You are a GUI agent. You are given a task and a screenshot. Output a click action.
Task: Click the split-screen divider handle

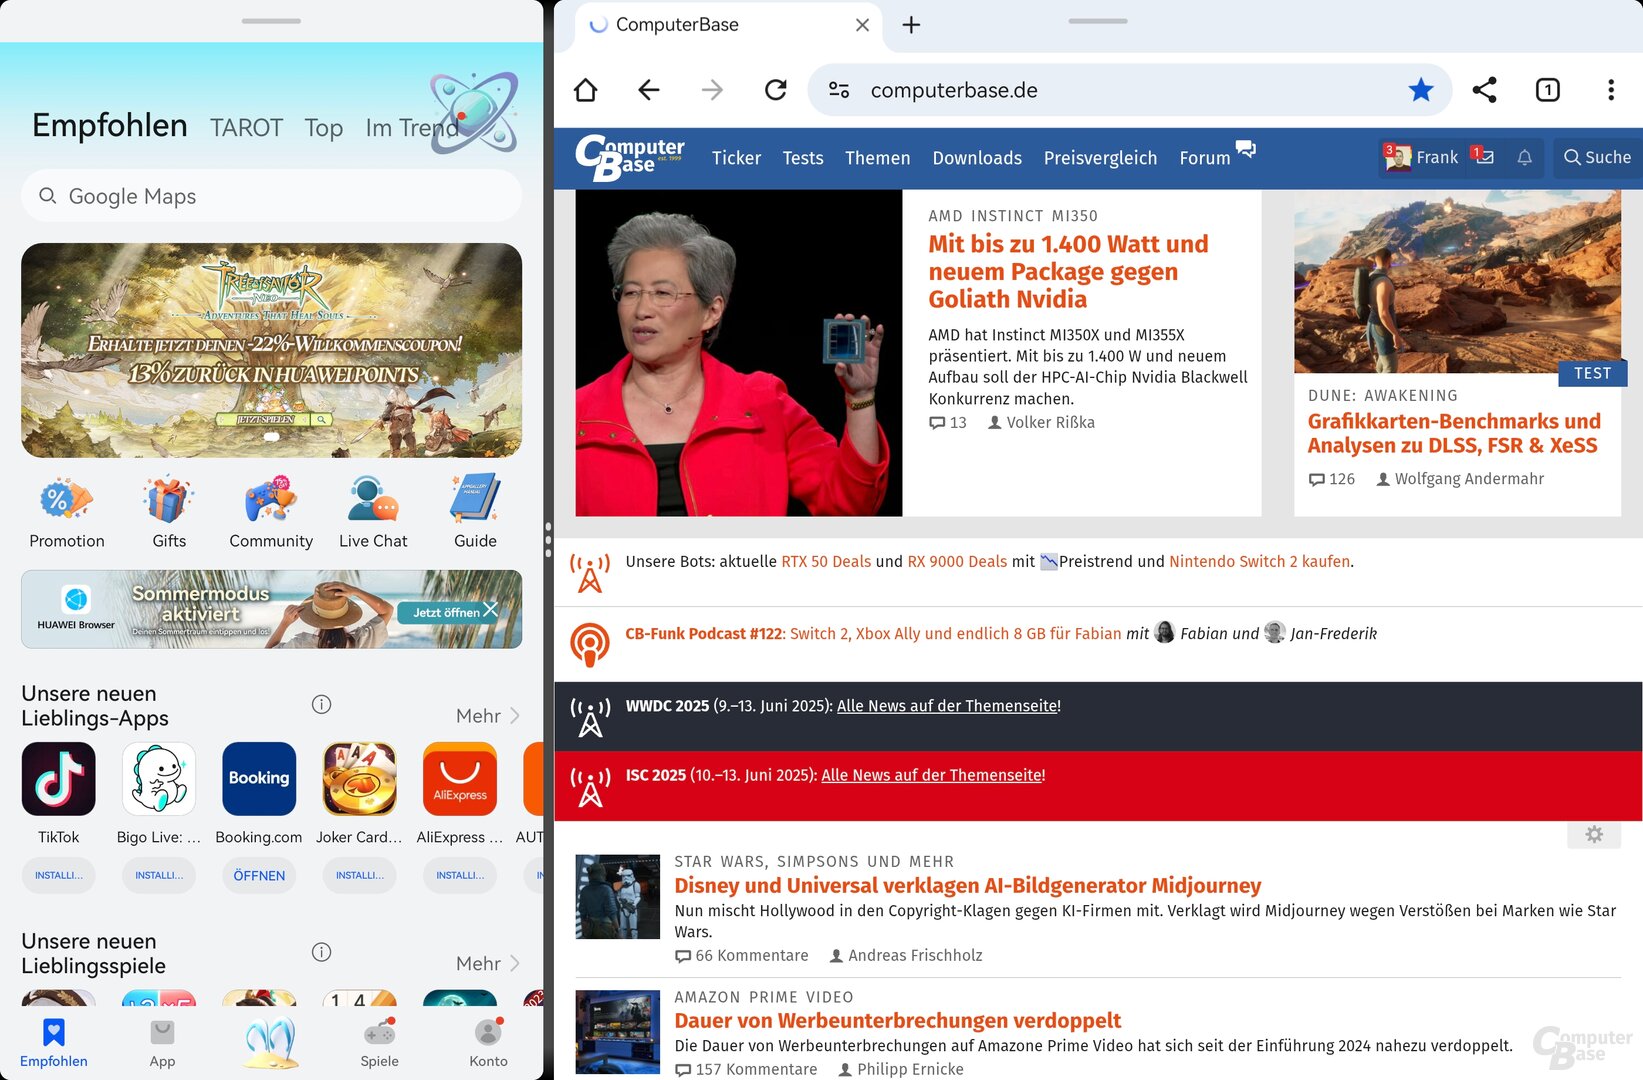(x=548, y=540)
